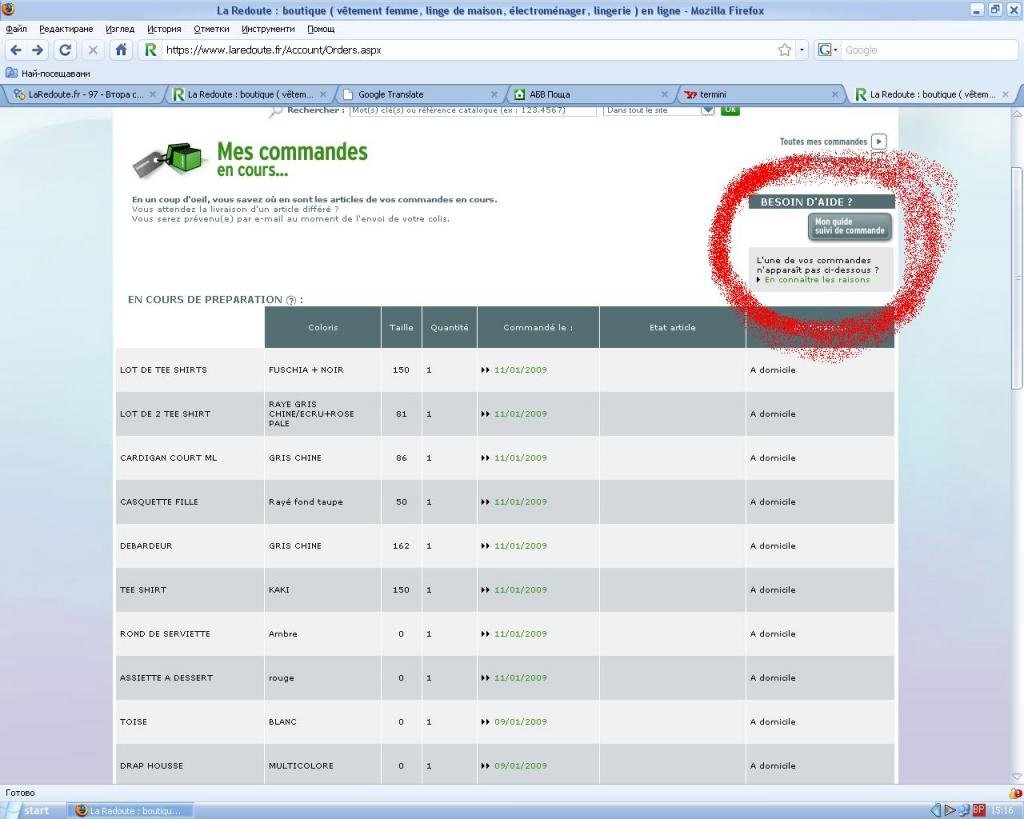Click the help icon beside EN COURS DE PREPARATION

click(291, 300)
